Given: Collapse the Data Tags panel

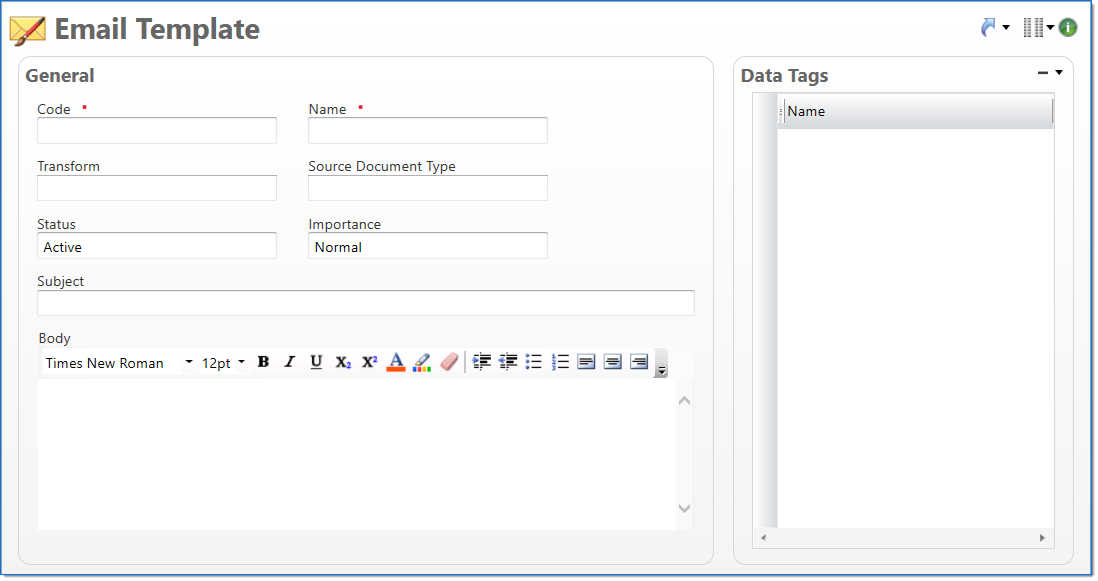Looking at the screenshot, I should [x=1043, y=72].
